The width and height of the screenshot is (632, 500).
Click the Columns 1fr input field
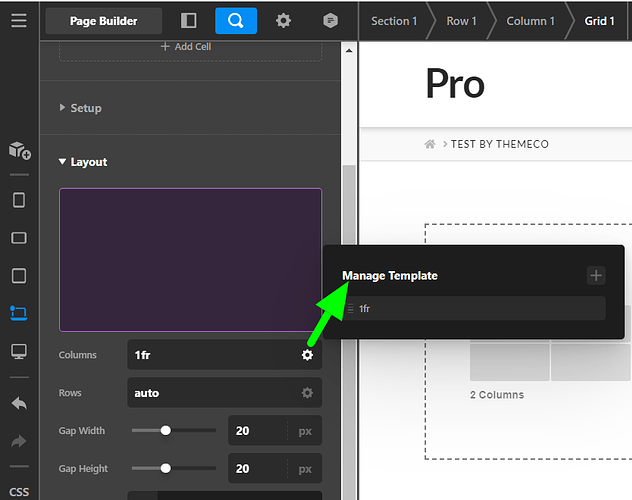pyautogui.click(x=212, y=355)
